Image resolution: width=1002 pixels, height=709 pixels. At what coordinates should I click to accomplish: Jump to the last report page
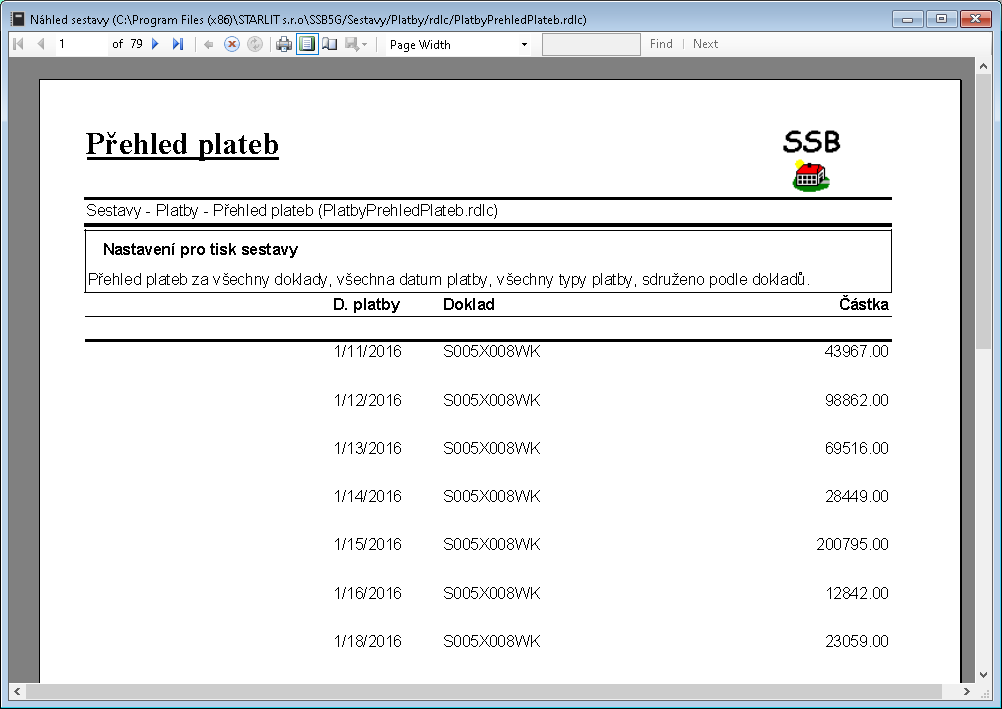tap(178, 44)
